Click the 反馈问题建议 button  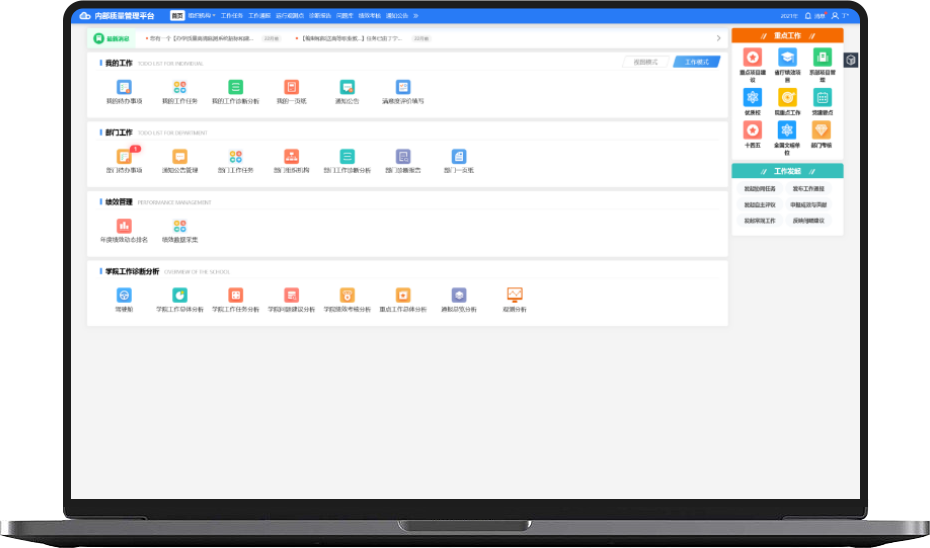809,220
